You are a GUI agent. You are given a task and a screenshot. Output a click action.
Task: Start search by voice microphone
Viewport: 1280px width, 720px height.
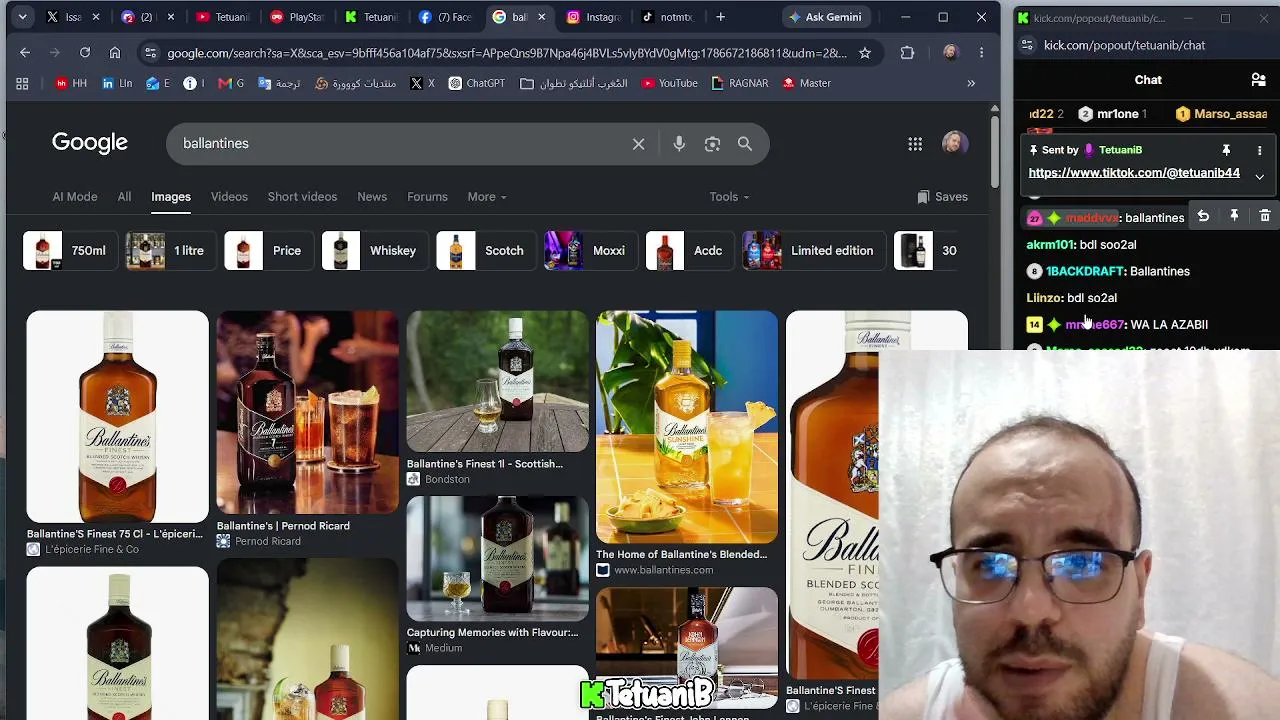tap(679, 144)
